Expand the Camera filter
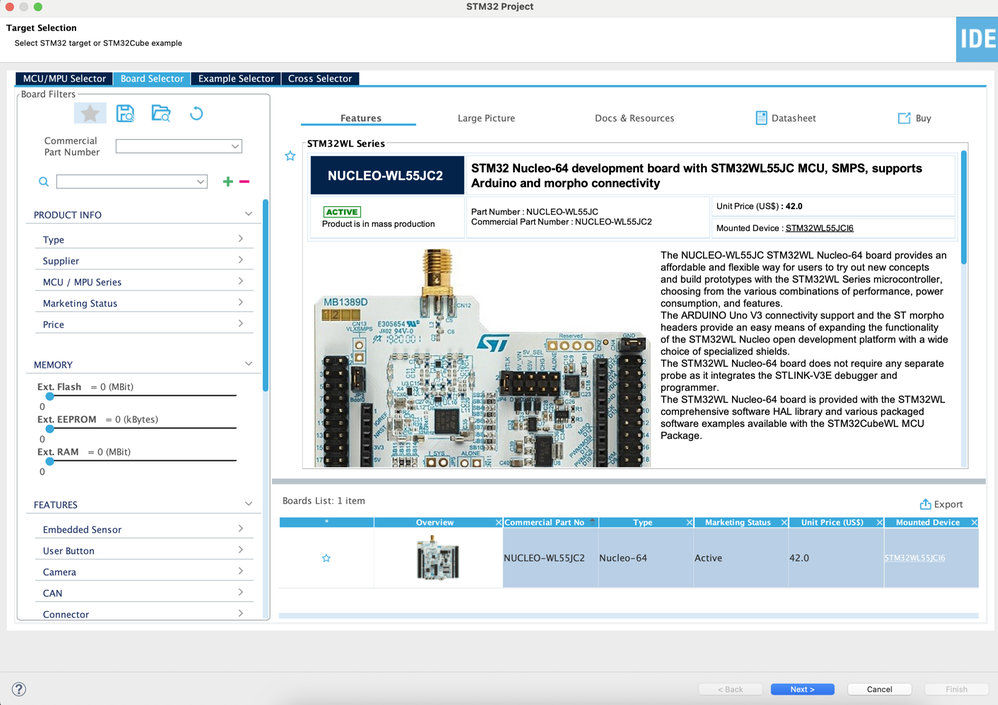998x705 pixels. (241, 571)
